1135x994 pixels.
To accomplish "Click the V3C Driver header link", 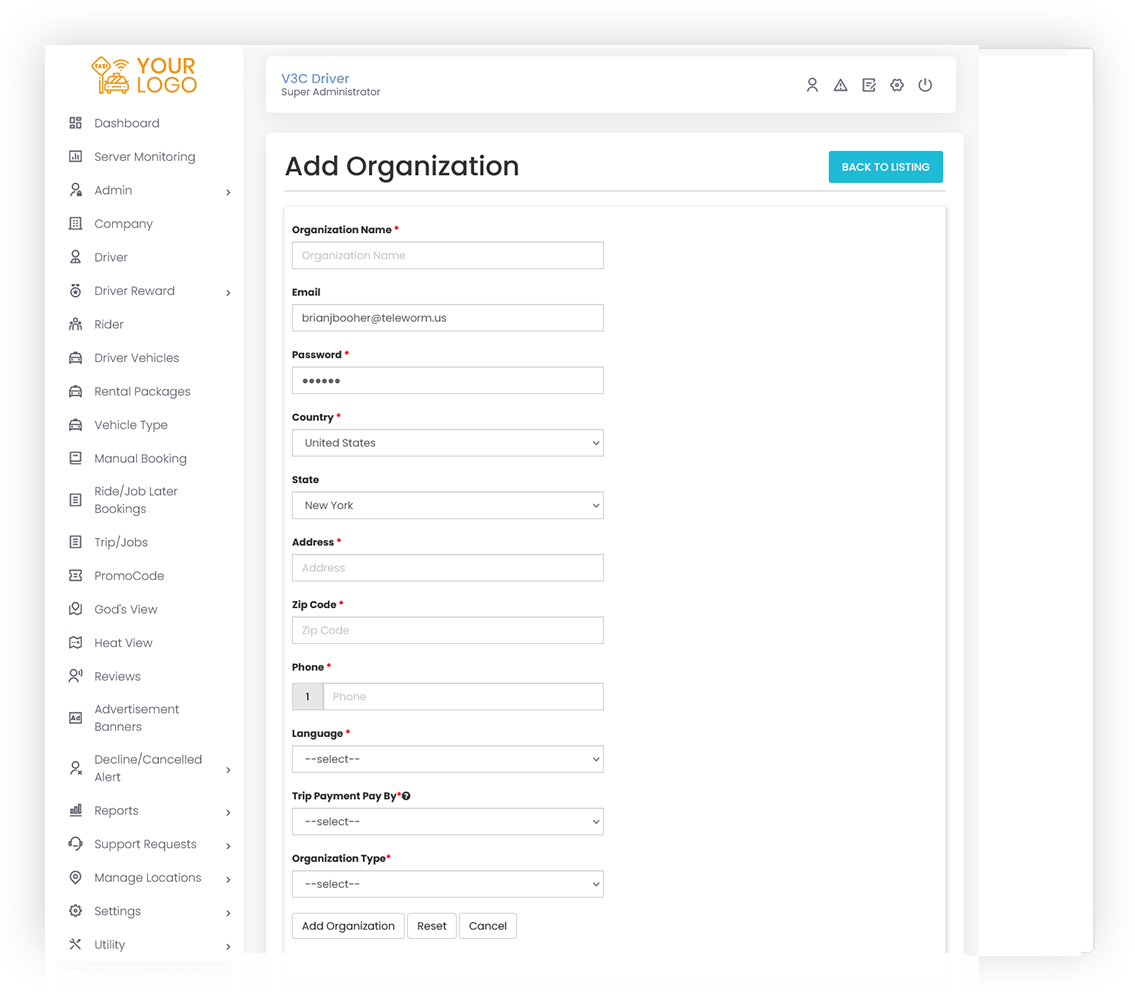I will [x=315, y=78].
